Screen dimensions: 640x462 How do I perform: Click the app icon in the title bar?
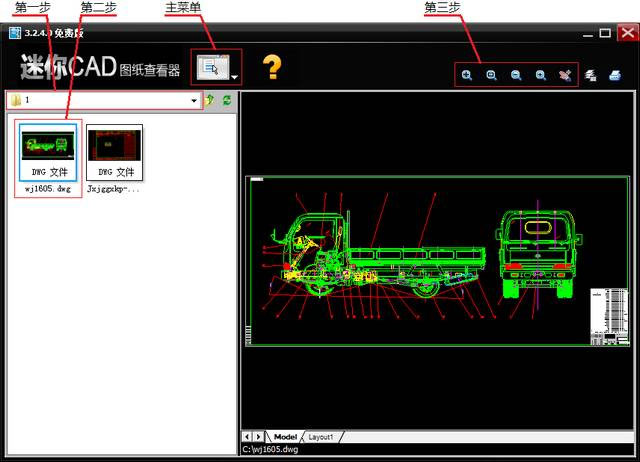(x=15, y=33)
